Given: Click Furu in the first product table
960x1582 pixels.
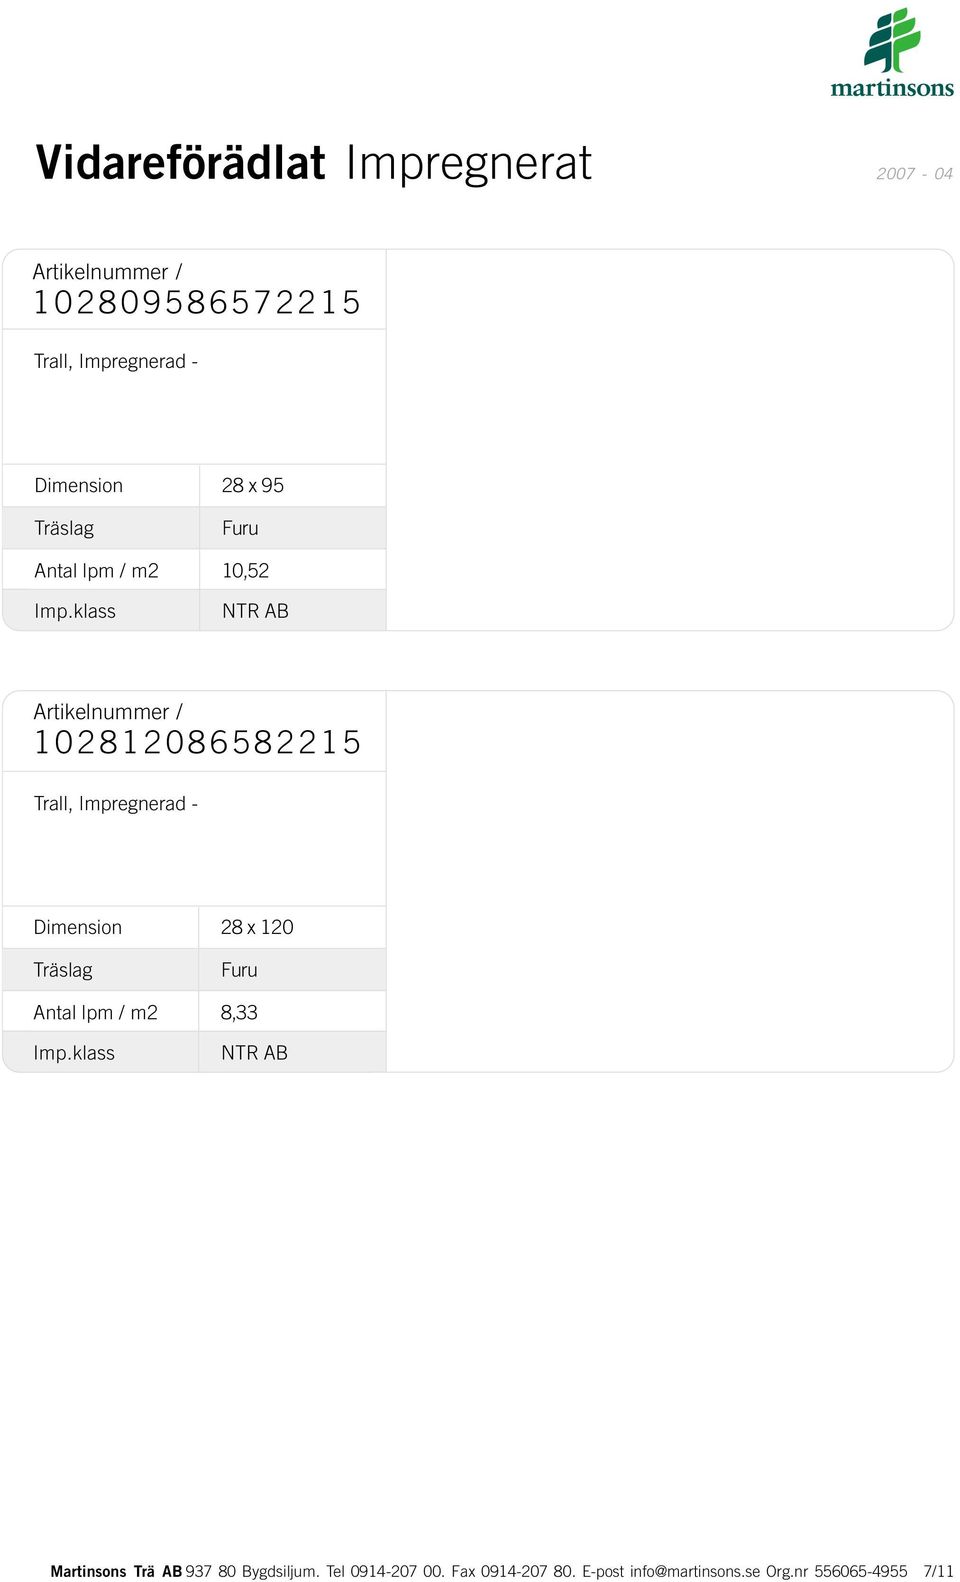Looking at the screenshot, I should tap(240, 528).
